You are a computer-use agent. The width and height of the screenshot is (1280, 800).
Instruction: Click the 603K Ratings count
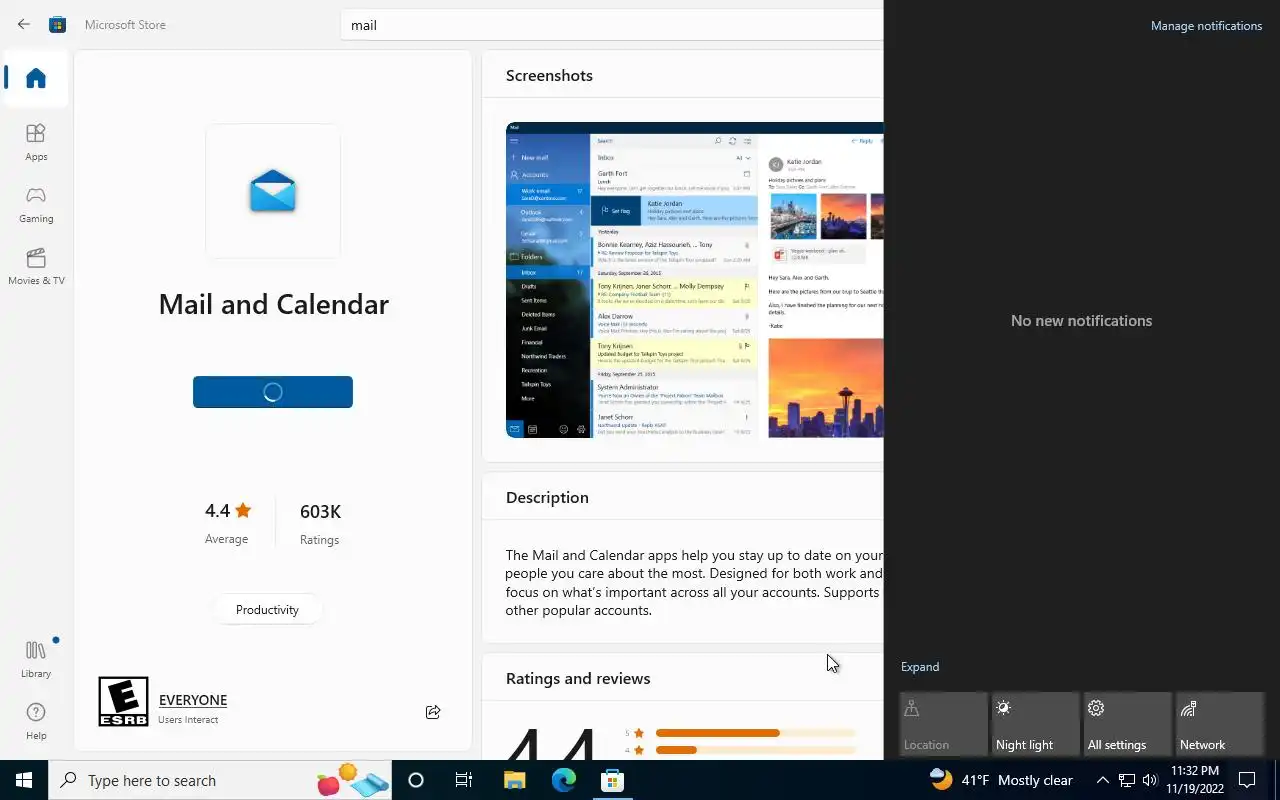(x=320, y=523)
